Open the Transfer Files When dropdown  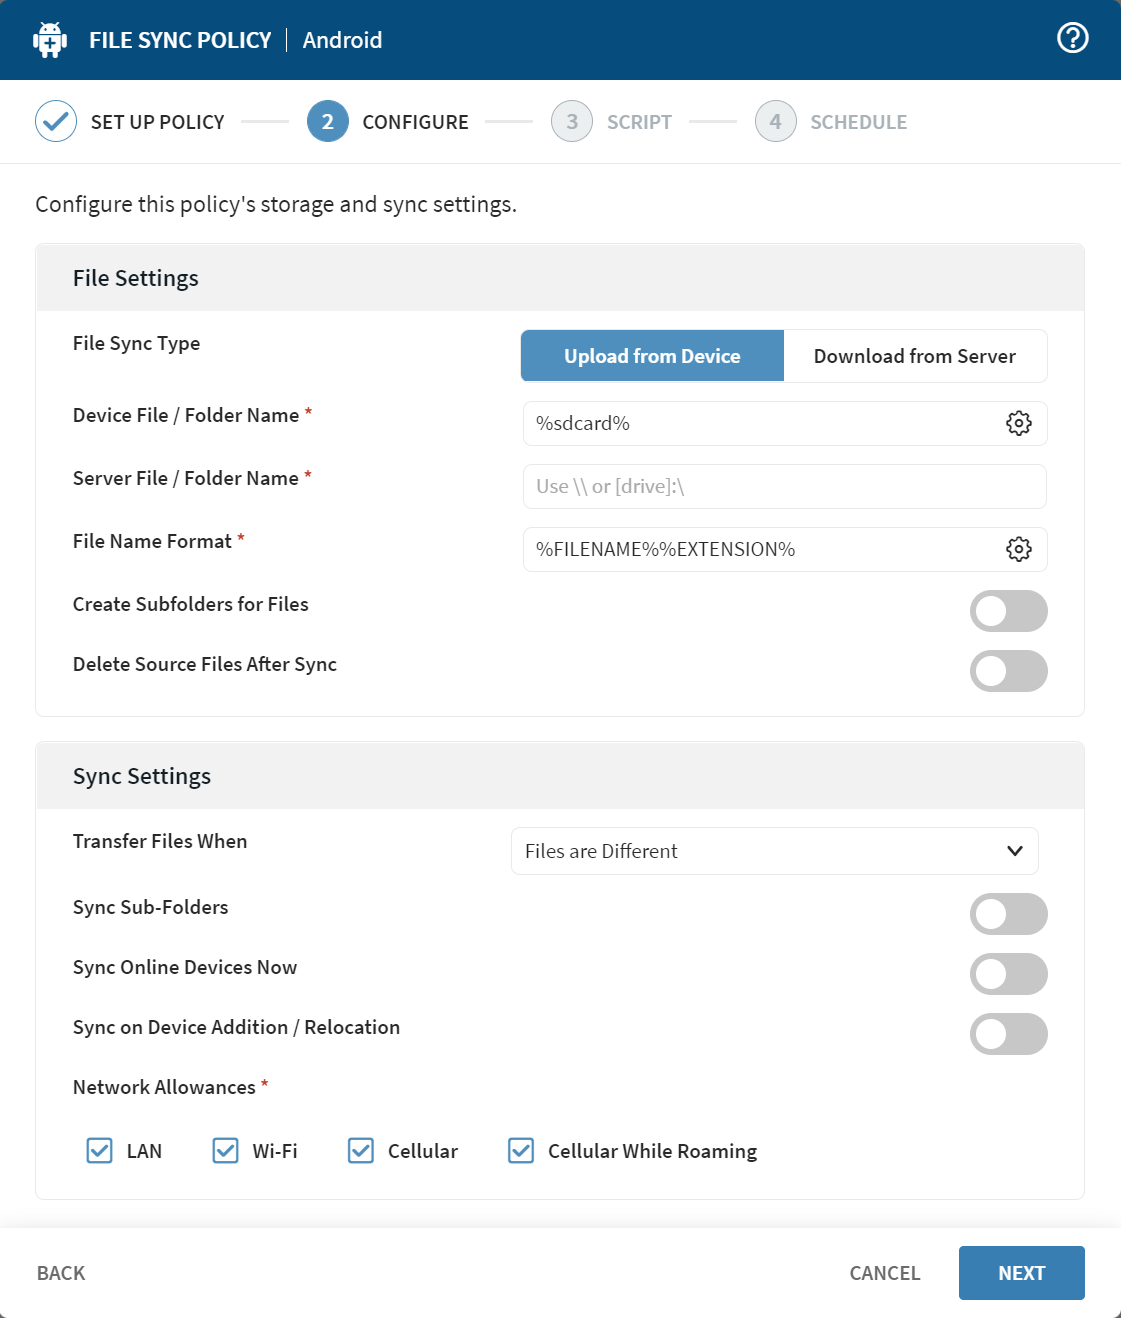[x=774, y=851]
